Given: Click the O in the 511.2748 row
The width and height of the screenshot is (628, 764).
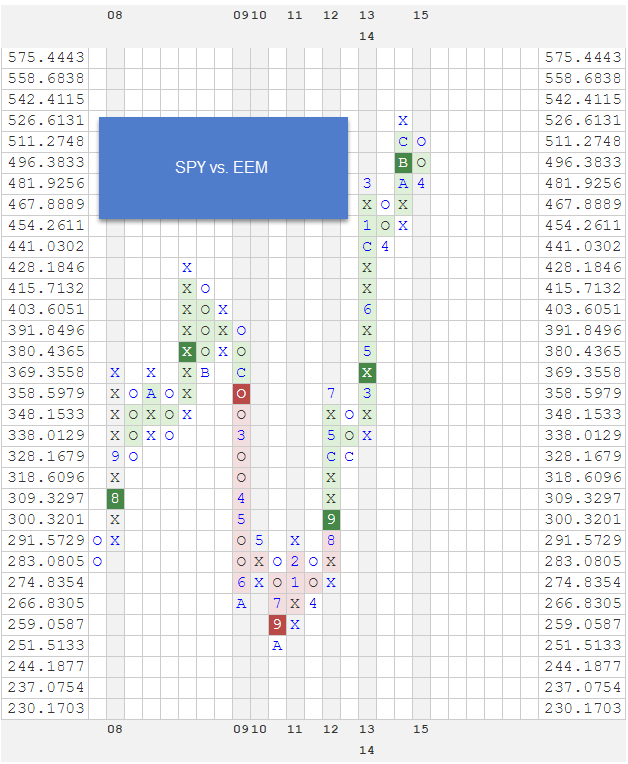Looking at the screenshot, I should click(x=421, y=142).
